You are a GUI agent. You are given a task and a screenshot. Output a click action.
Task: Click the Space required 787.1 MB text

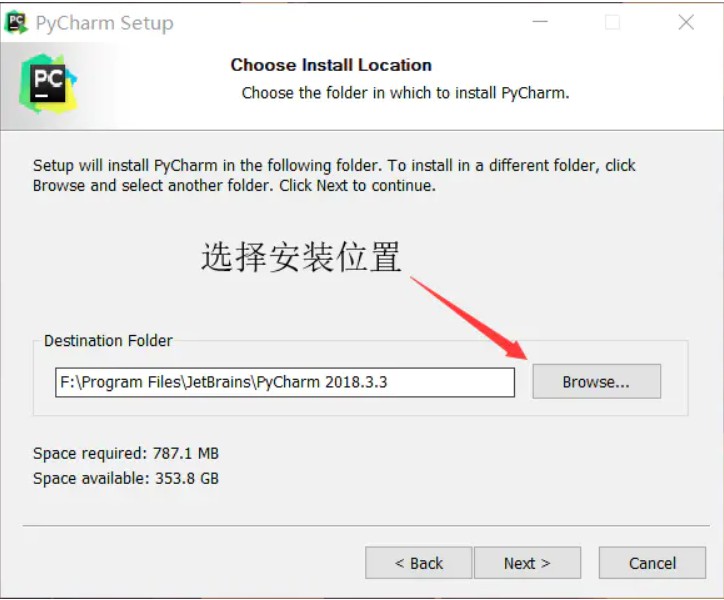coord(126,454)
